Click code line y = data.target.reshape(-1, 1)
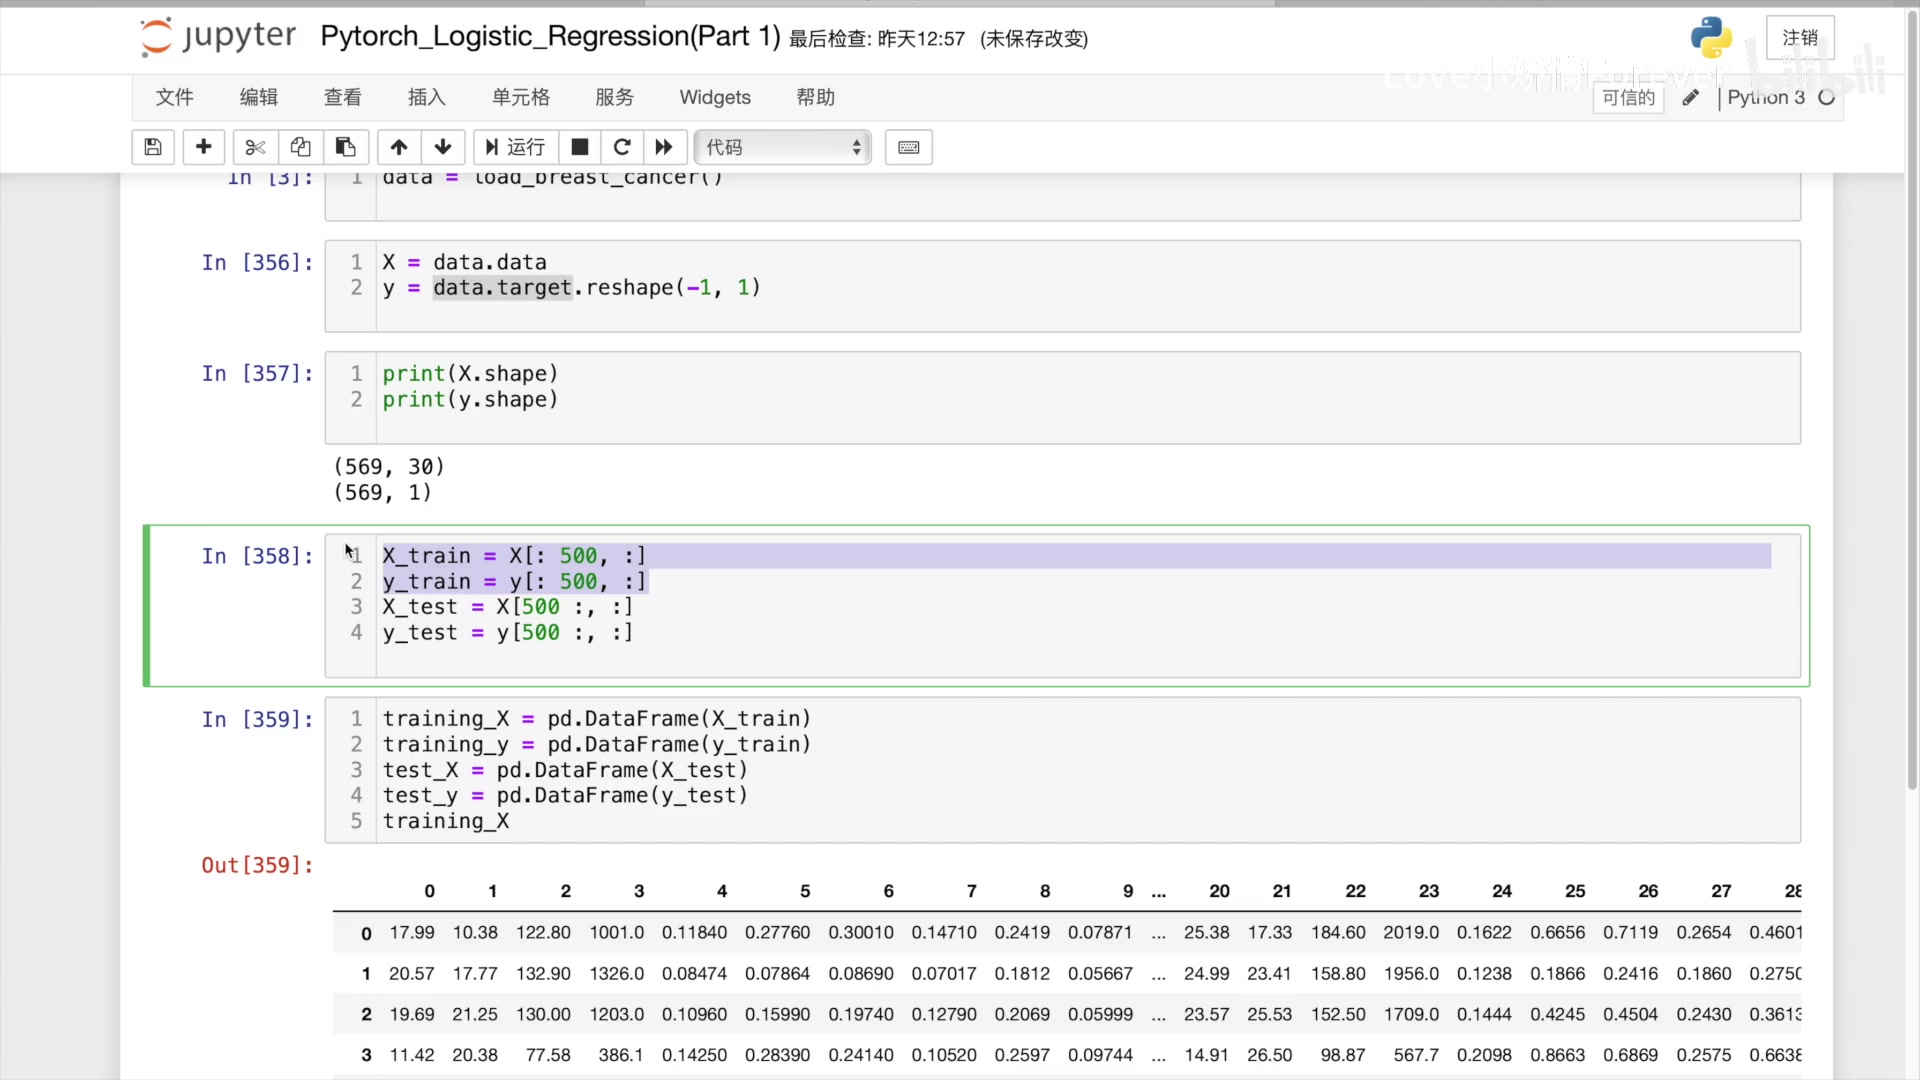 click(571, 288)
